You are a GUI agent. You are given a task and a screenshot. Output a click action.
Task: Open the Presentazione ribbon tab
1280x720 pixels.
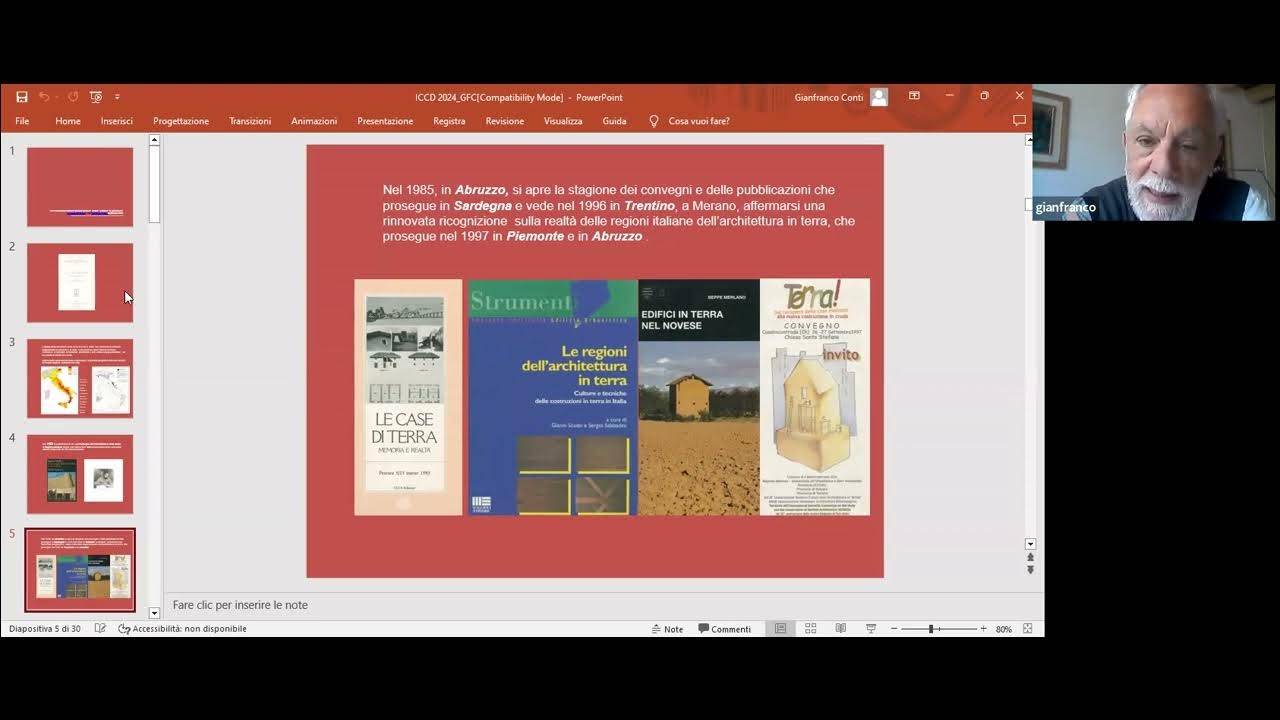(385, 121)
